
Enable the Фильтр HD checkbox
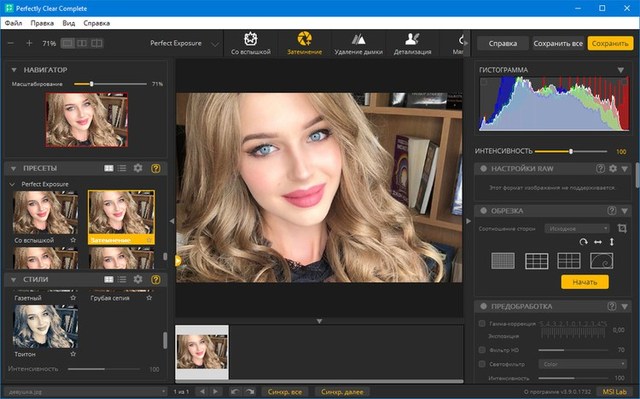[x=482, y=350]
